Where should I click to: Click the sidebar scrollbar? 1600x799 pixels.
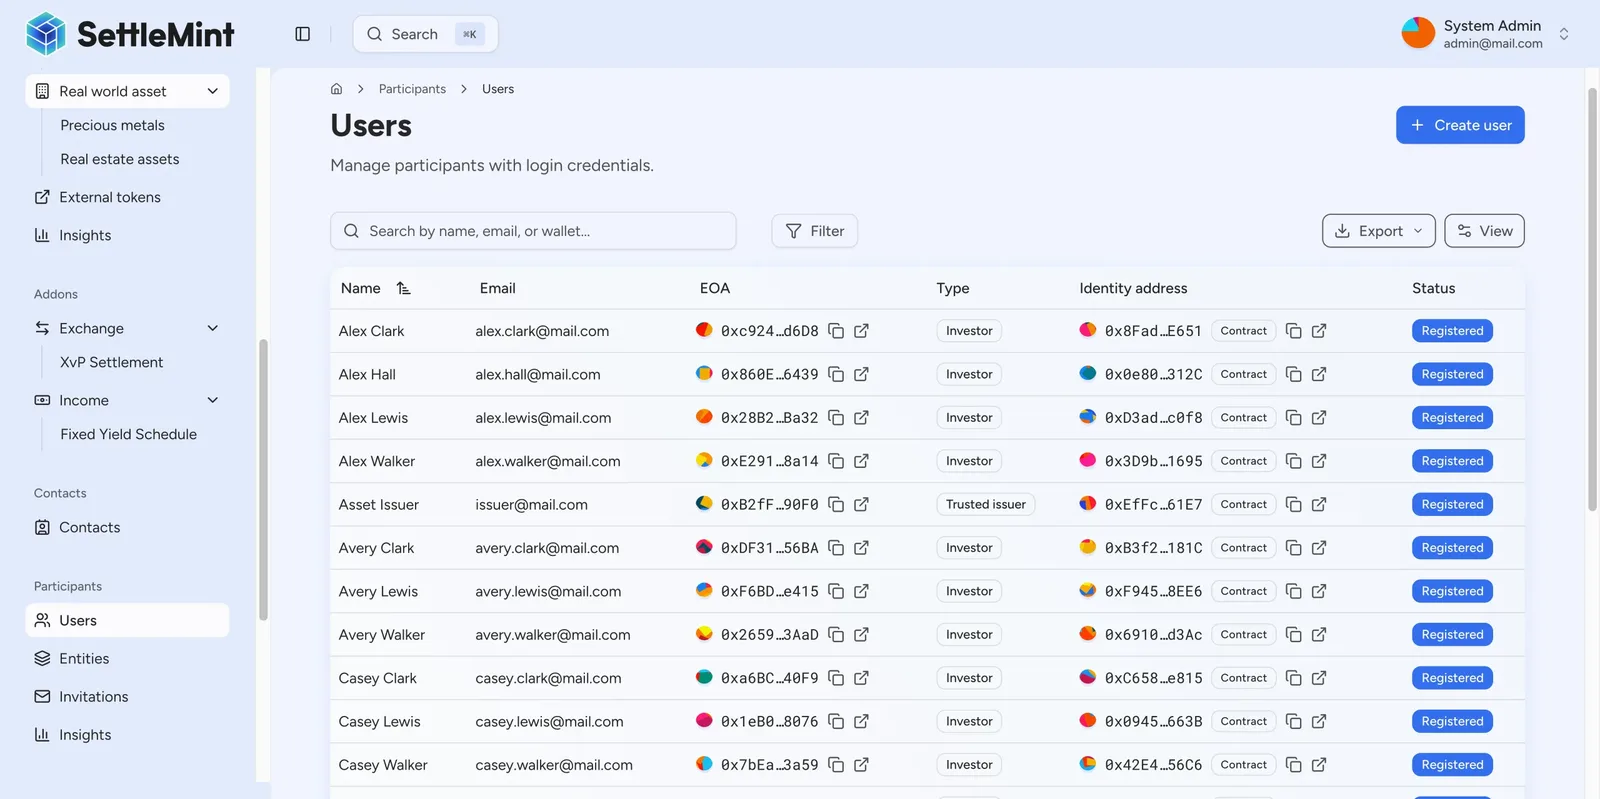[x=263, y=480]
